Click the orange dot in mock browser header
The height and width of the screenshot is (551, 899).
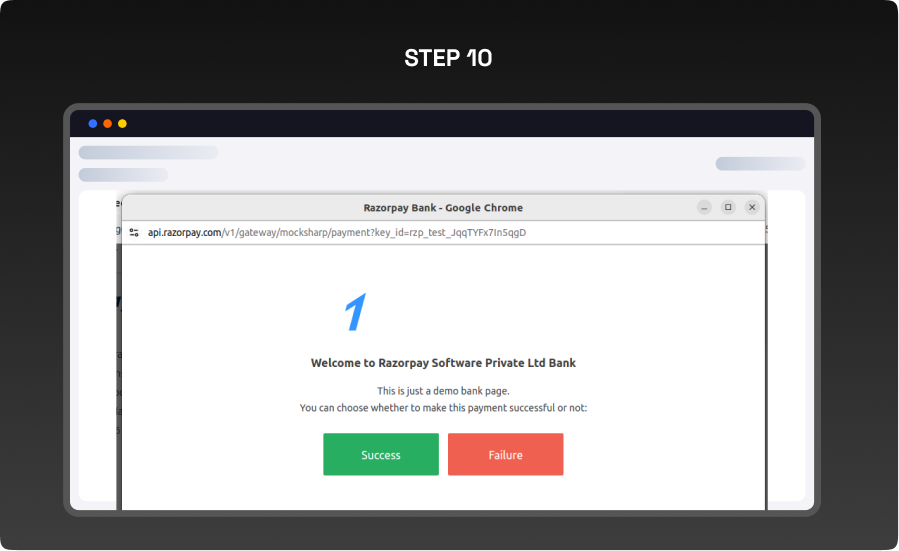coord(107,124)
